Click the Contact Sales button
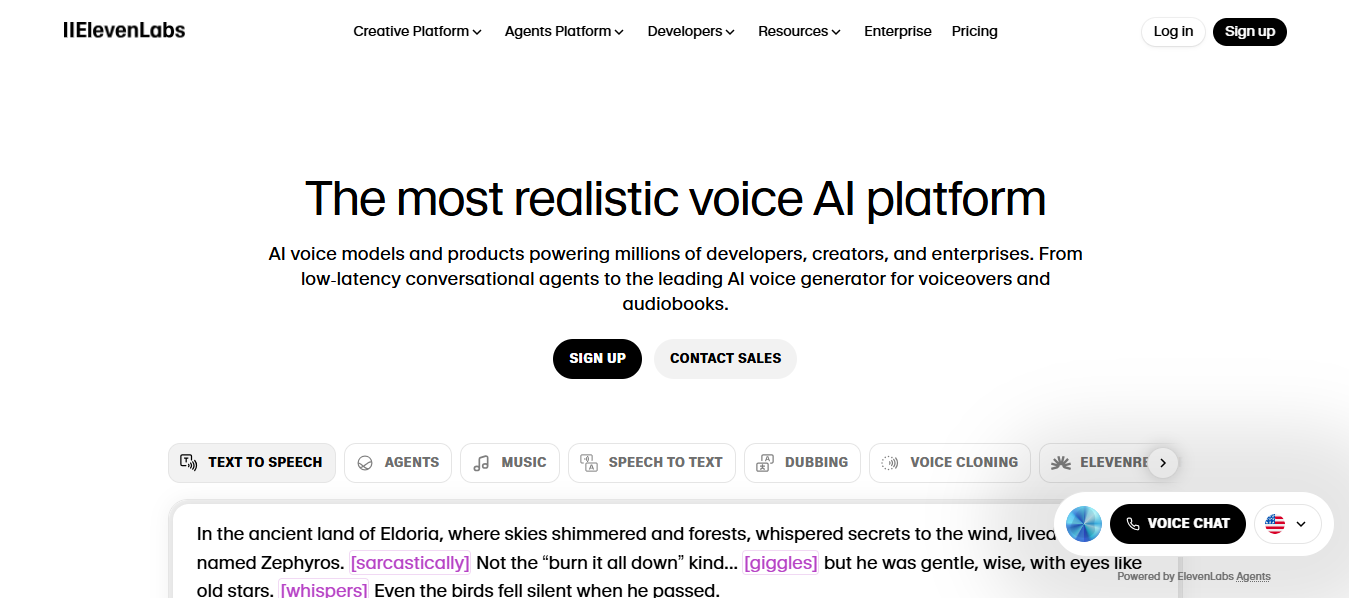 click(725, 358)
